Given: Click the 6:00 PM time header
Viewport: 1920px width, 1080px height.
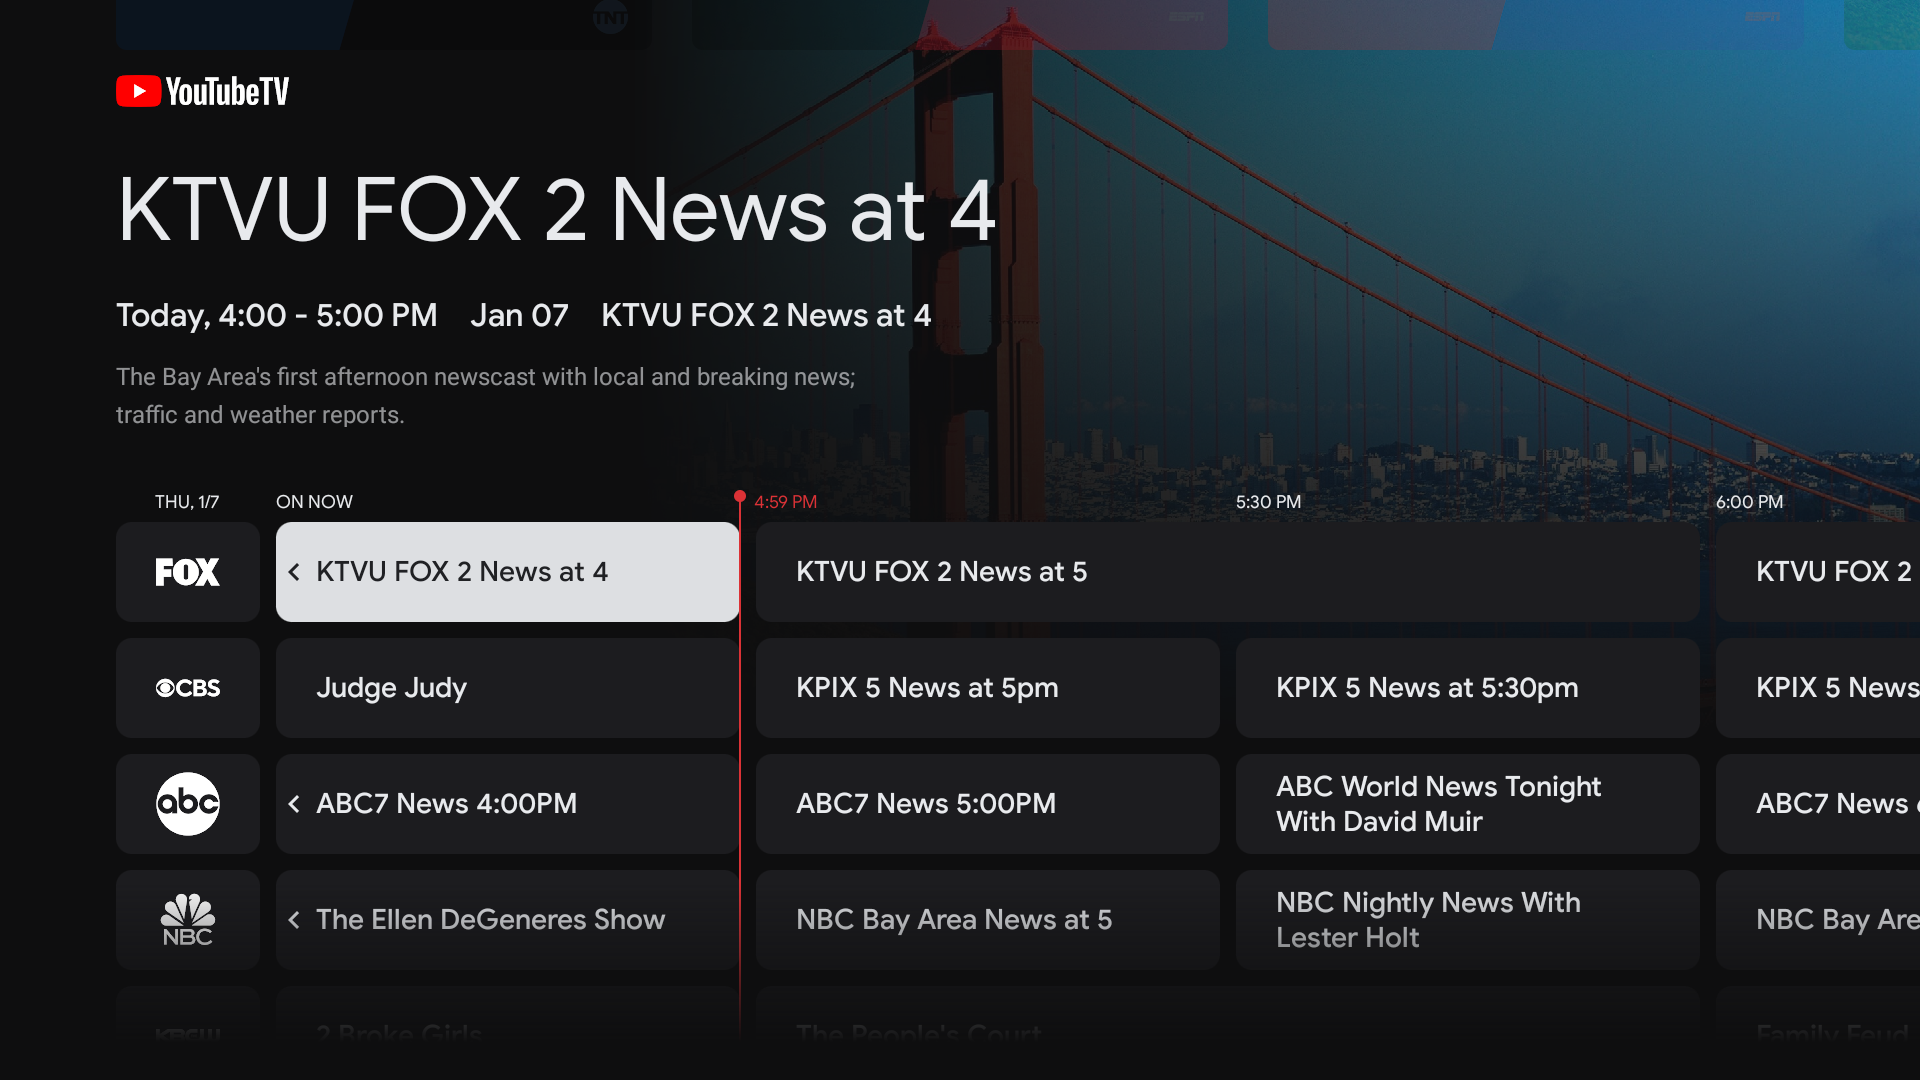Looking at the screenshot, I should coord(1749,502).
